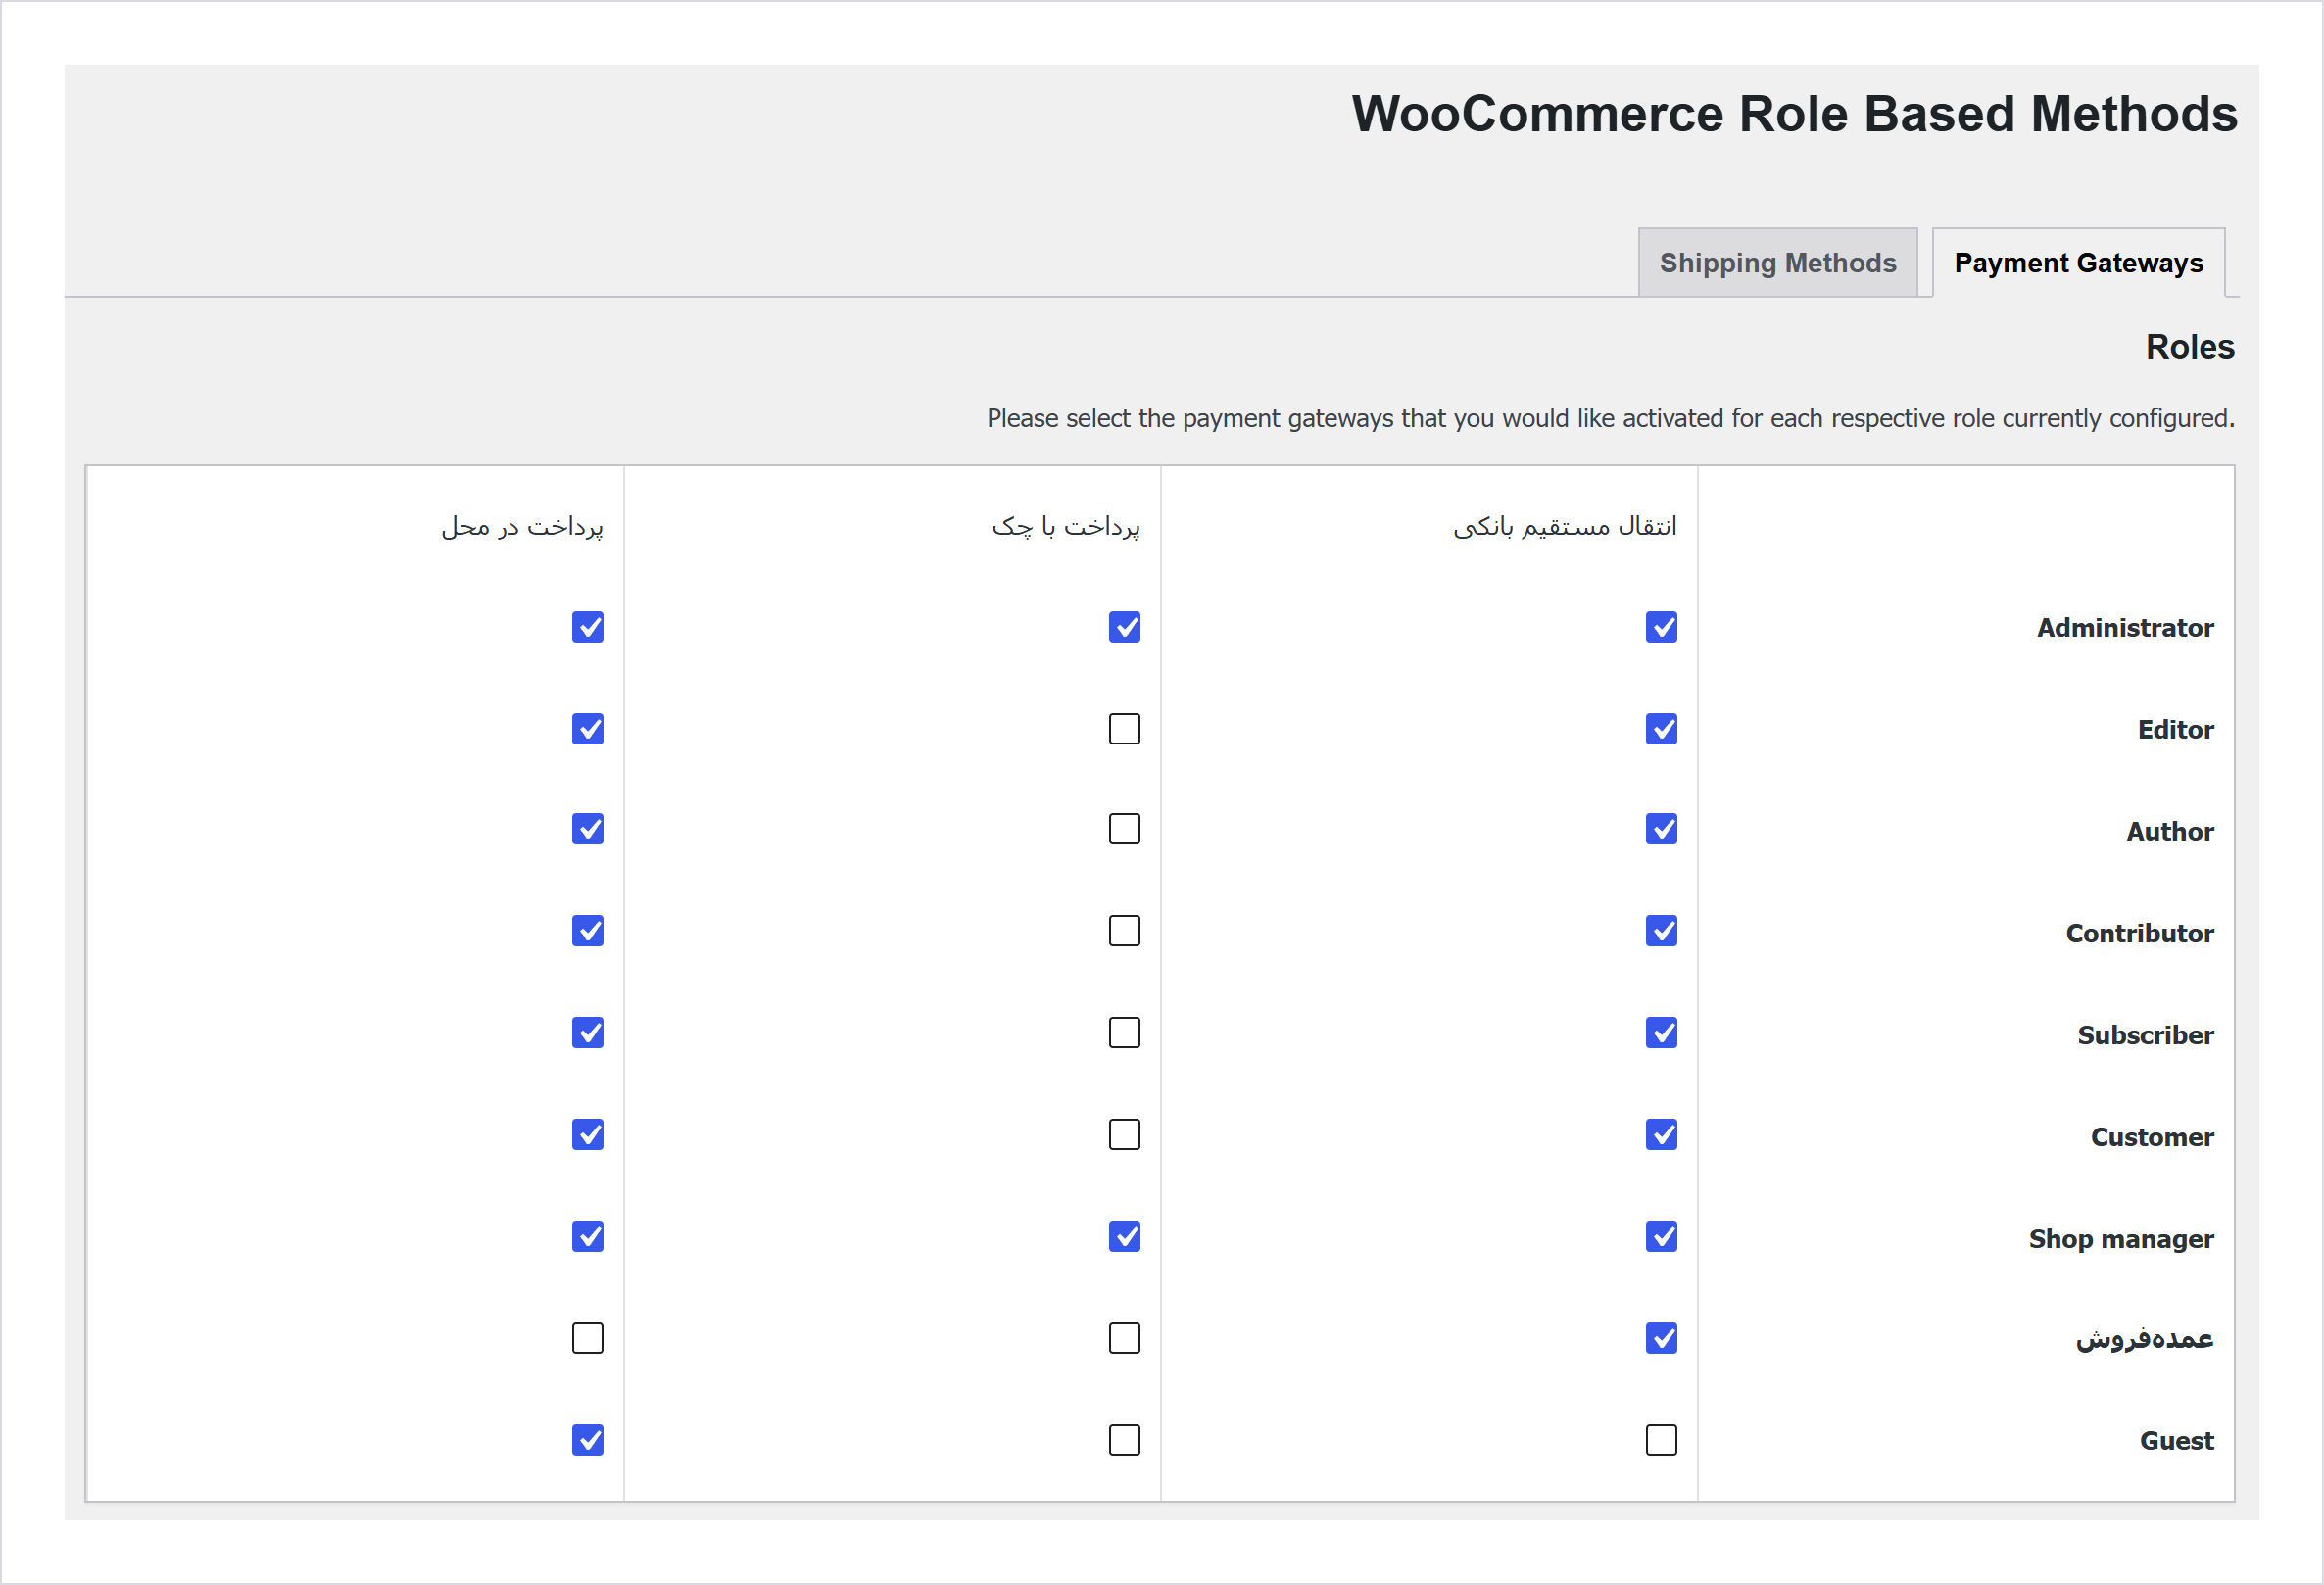
Task: Enable check payment for Guest
Action: [x=1124, y=1441]
